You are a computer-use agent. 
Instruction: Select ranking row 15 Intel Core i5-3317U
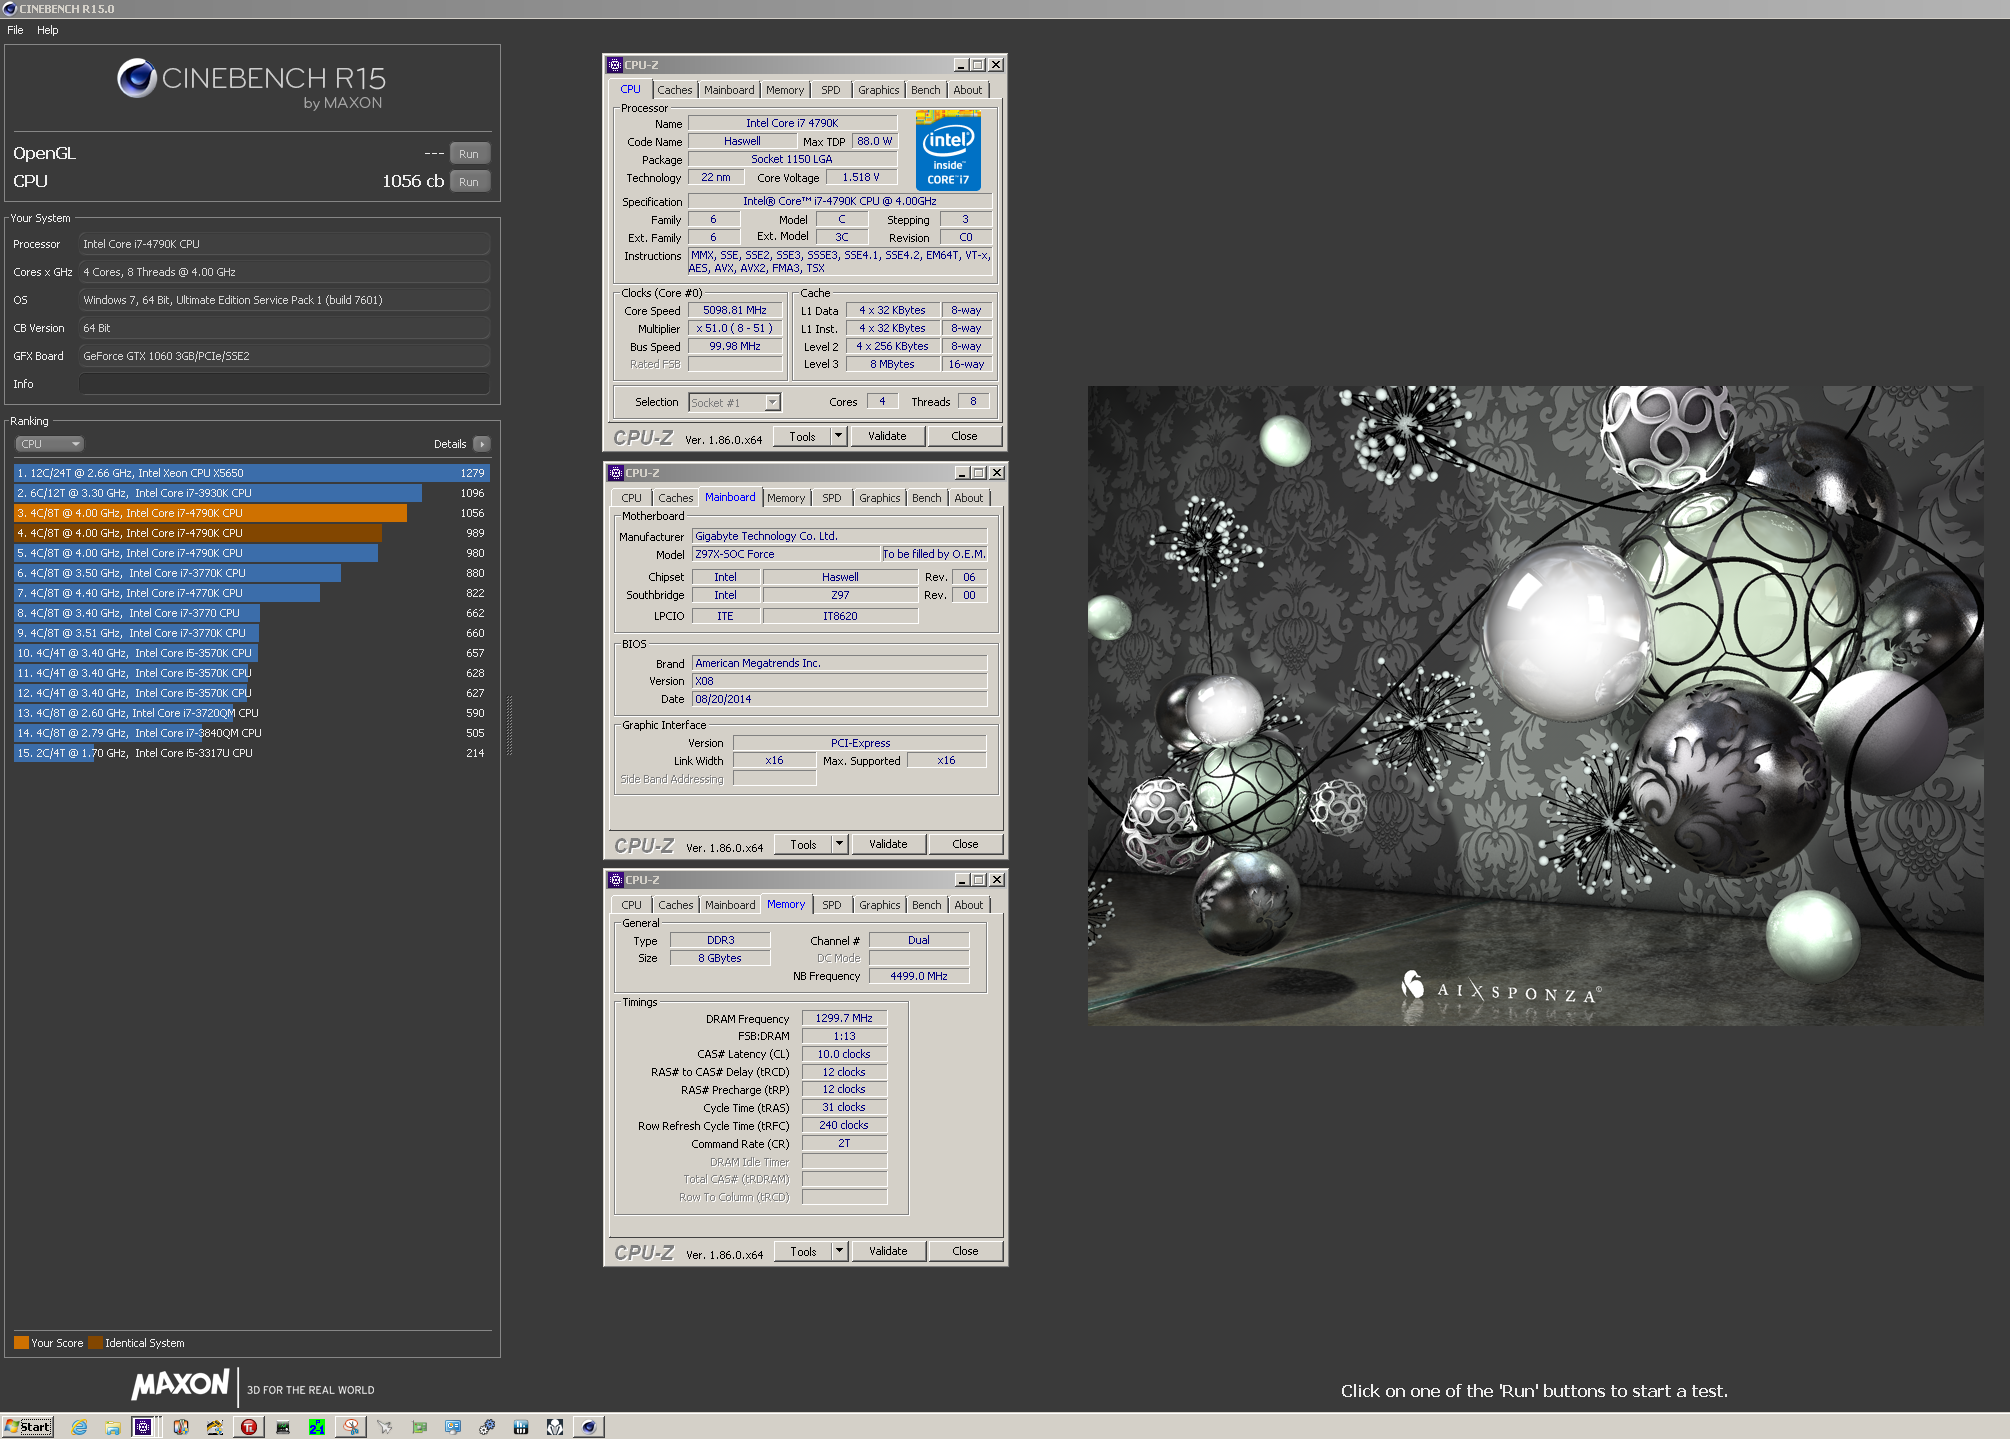251,753
